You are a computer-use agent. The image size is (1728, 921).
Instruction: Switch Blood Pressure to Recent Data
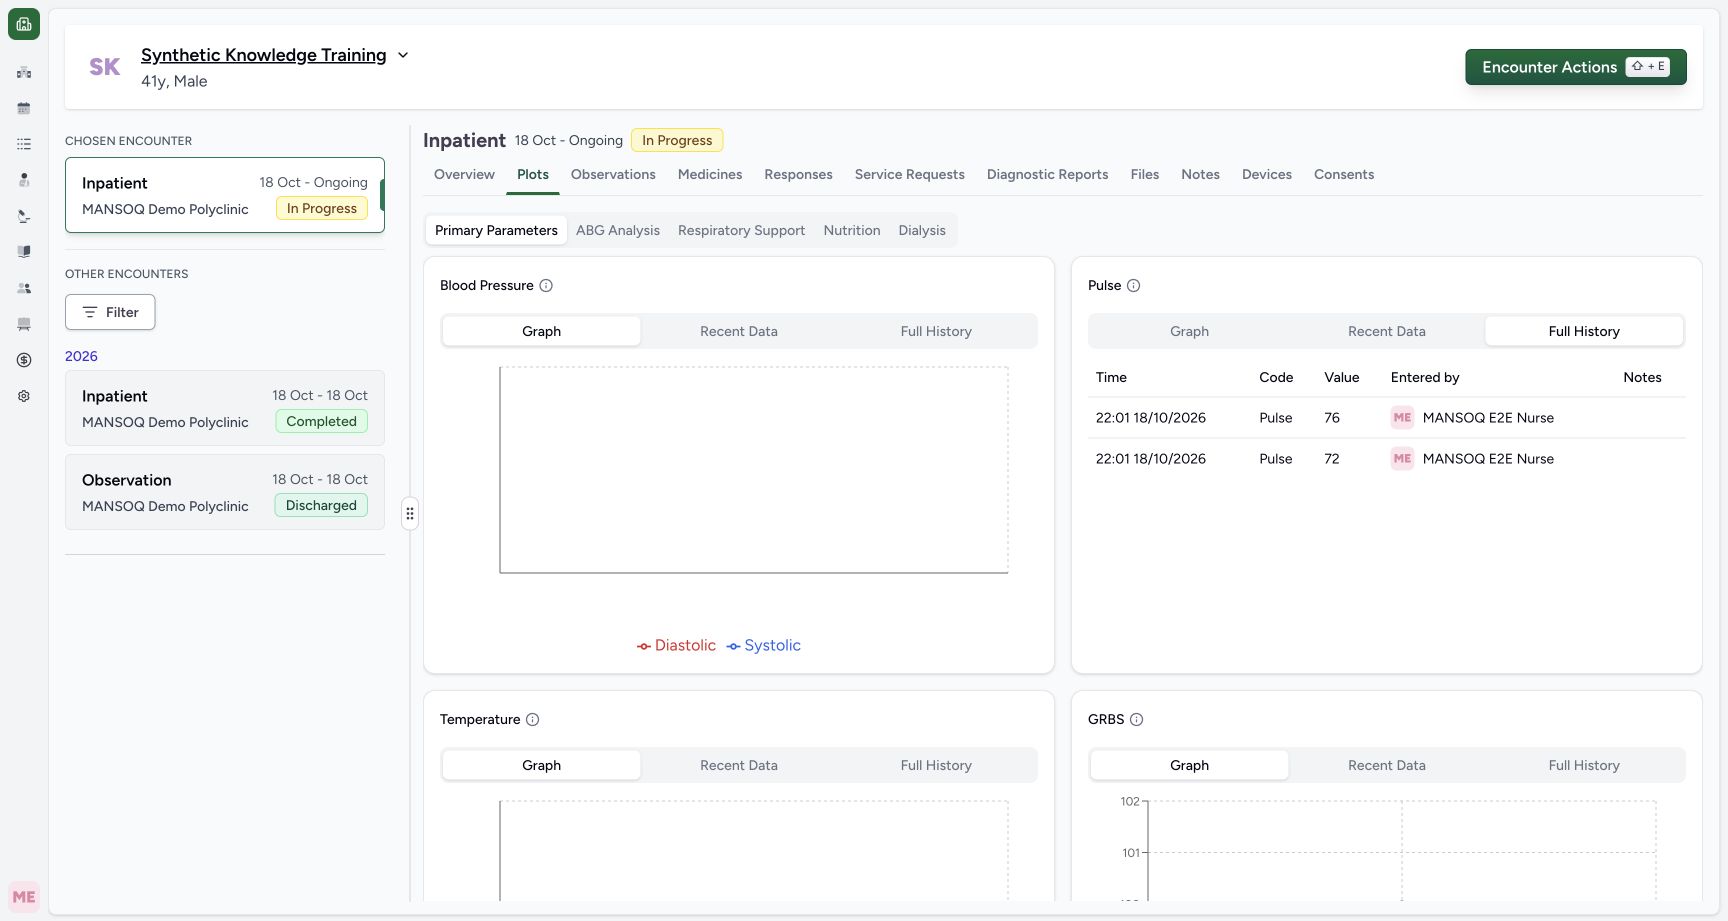click(739, 331)
